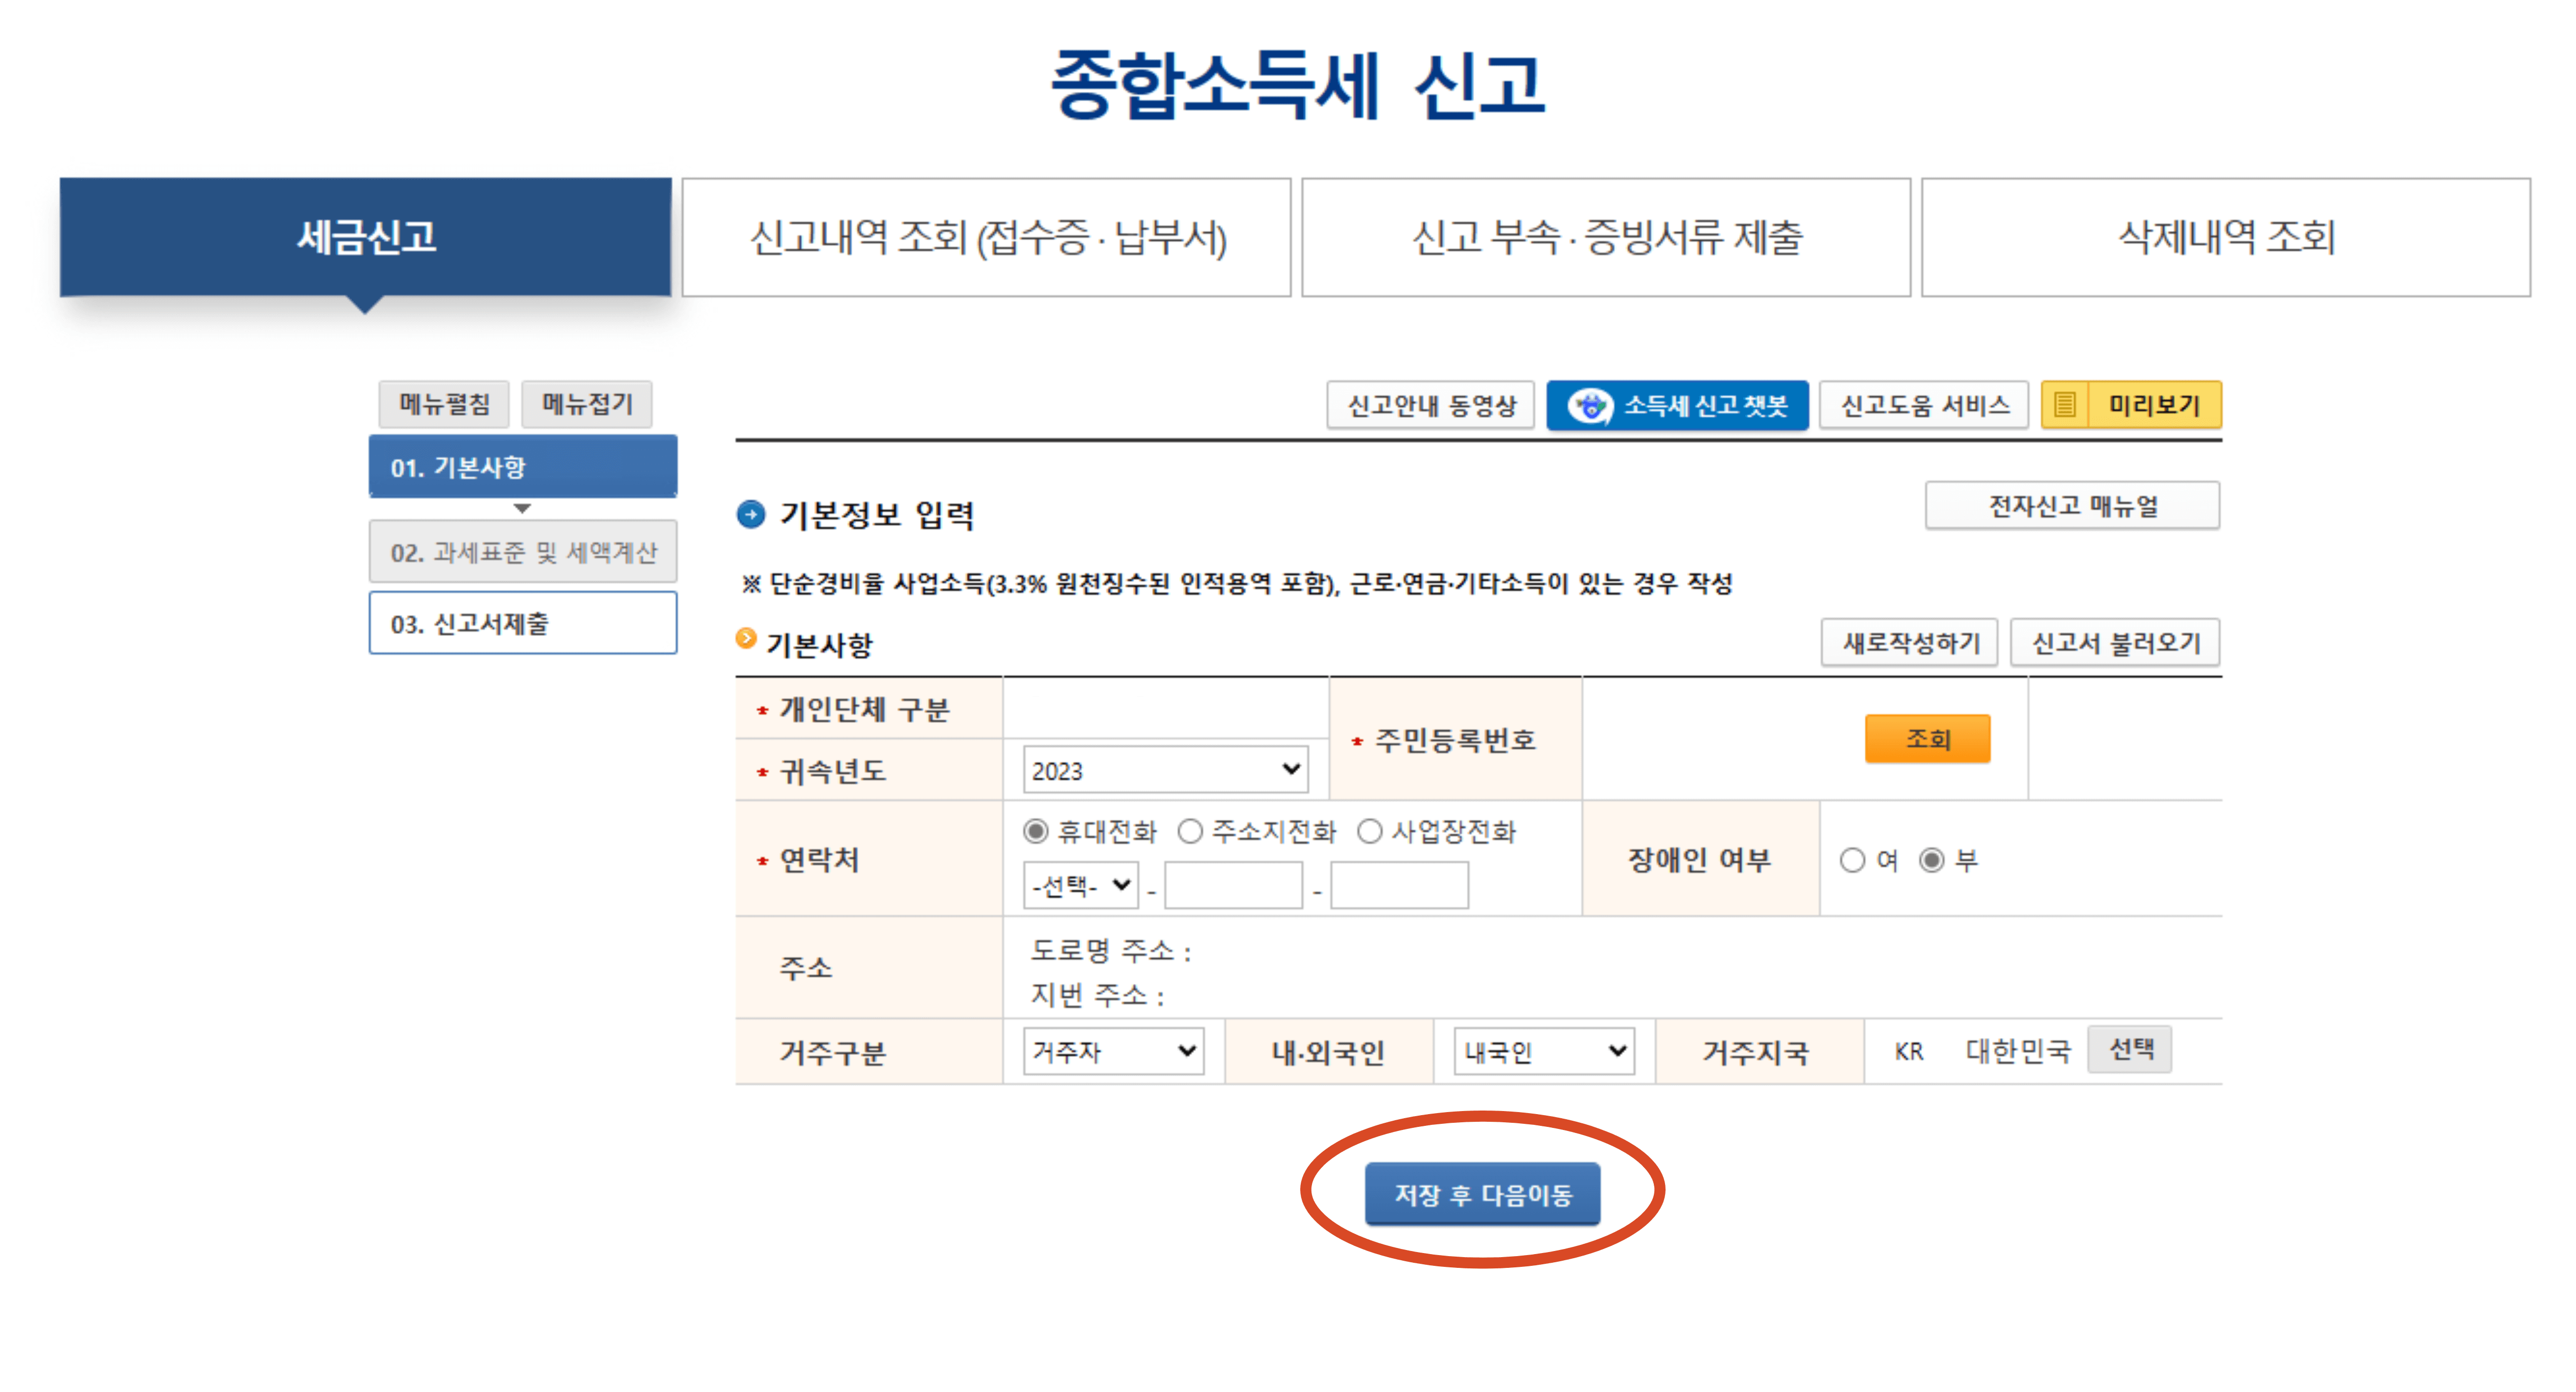Screen dimensions: 2576x1392
Task: Open the 거주구분 residency dropdown
Action: tap(1112, 1051)
